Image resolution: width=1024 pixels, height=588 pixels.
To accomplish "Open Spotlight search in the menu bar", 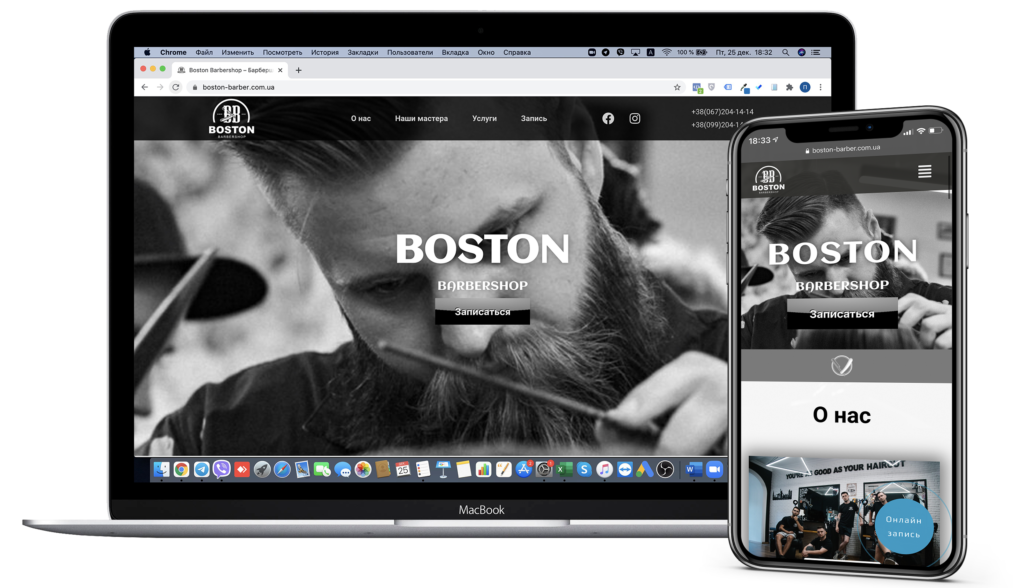I will click(786, 52).
